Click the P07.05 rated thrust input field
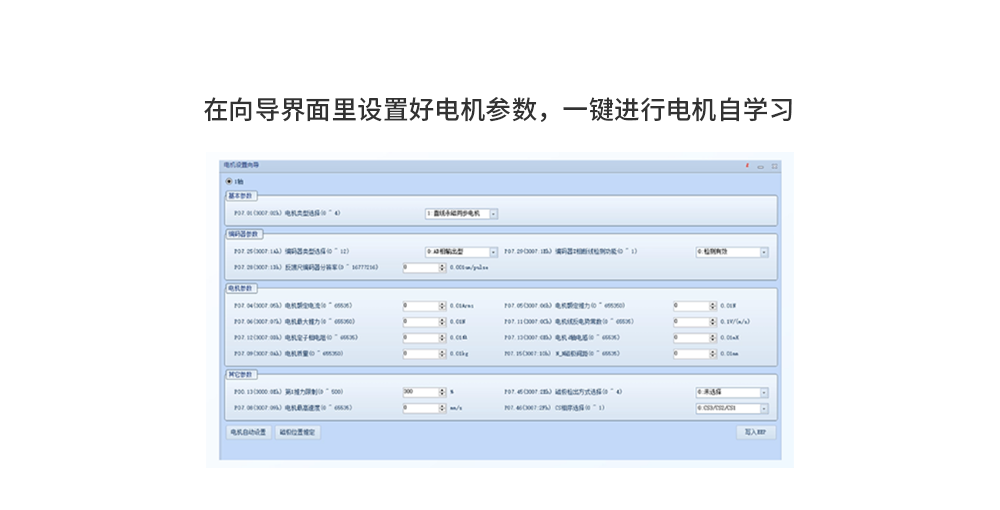Image resolution: width=1000 pixels, height=510 pixels. [x=691, y=305]
